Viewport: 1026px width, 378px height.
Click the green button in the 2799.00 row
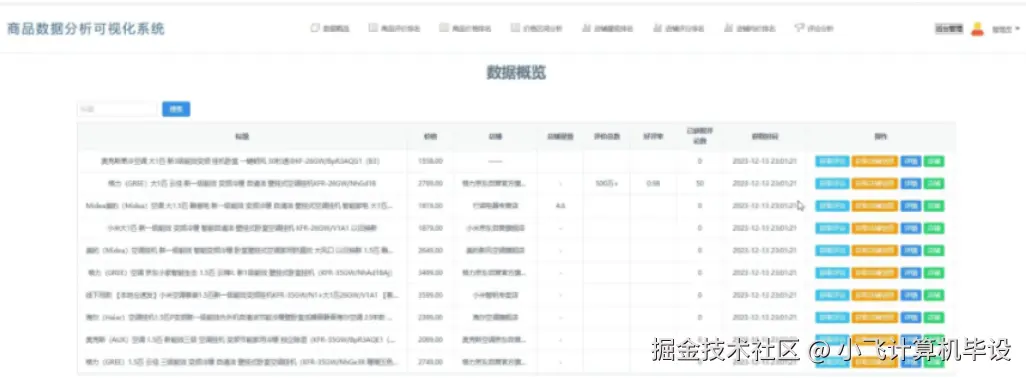(934, 183)
